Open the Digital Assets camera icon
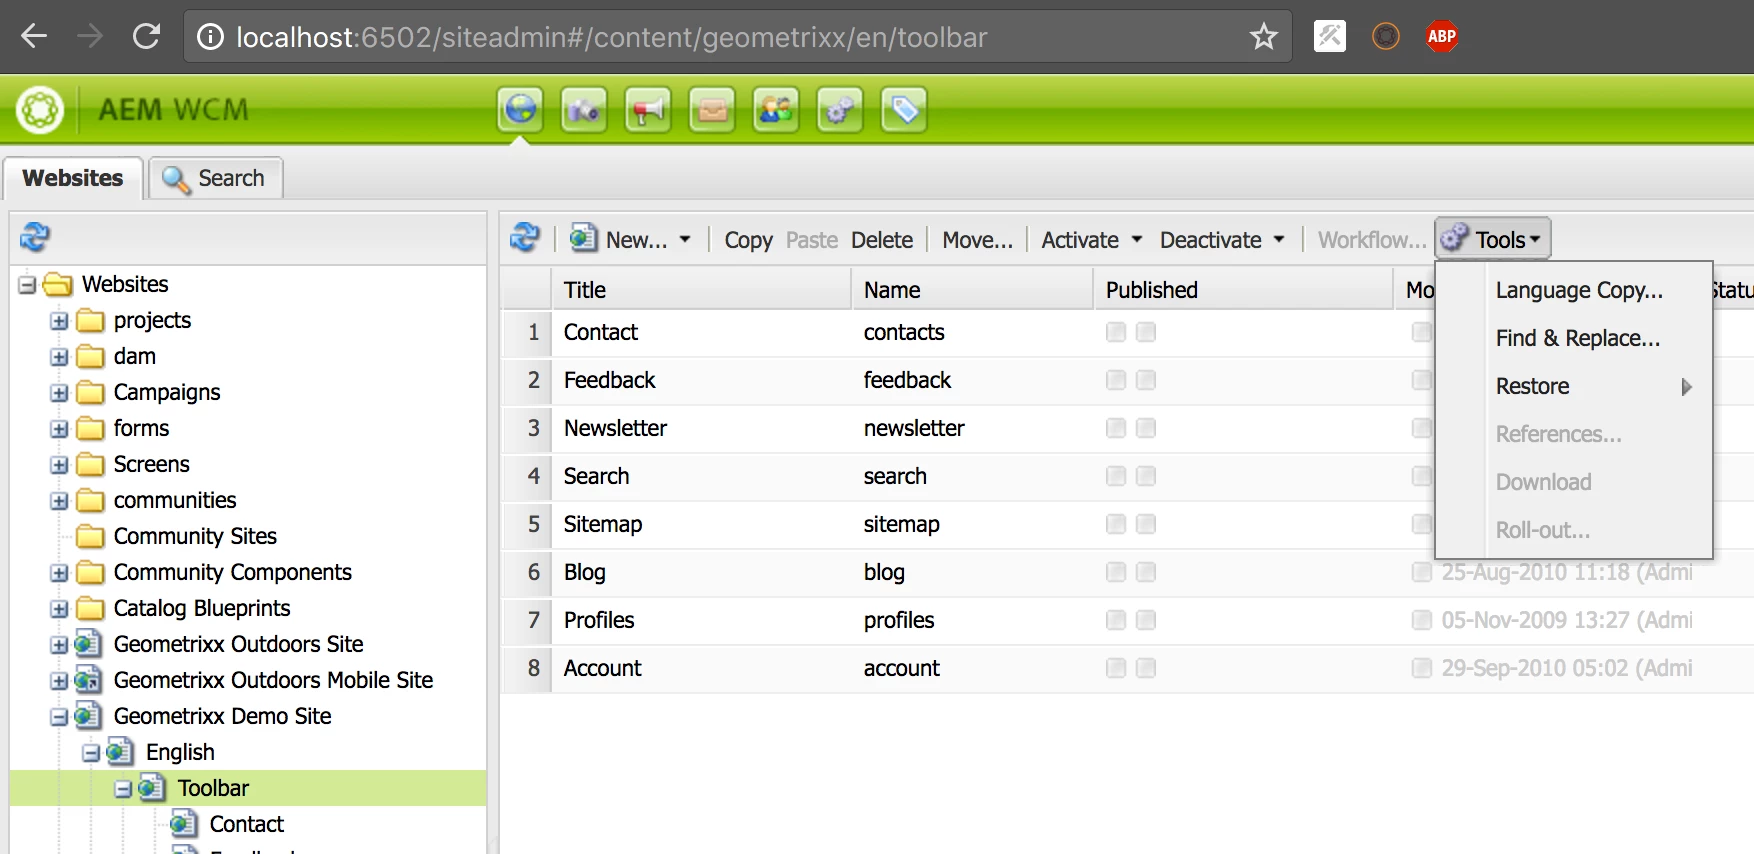 point(584,110)
